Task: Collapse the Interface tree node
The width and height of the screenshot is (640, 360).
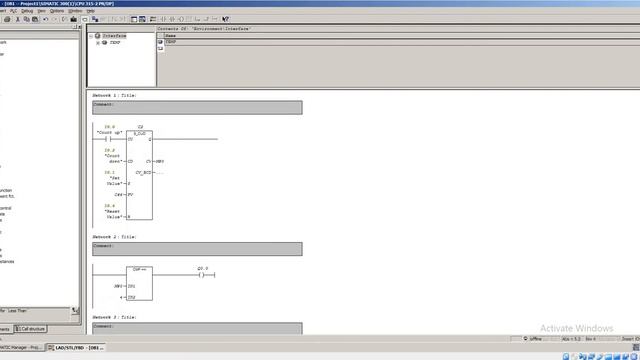Action: point(91,36)
